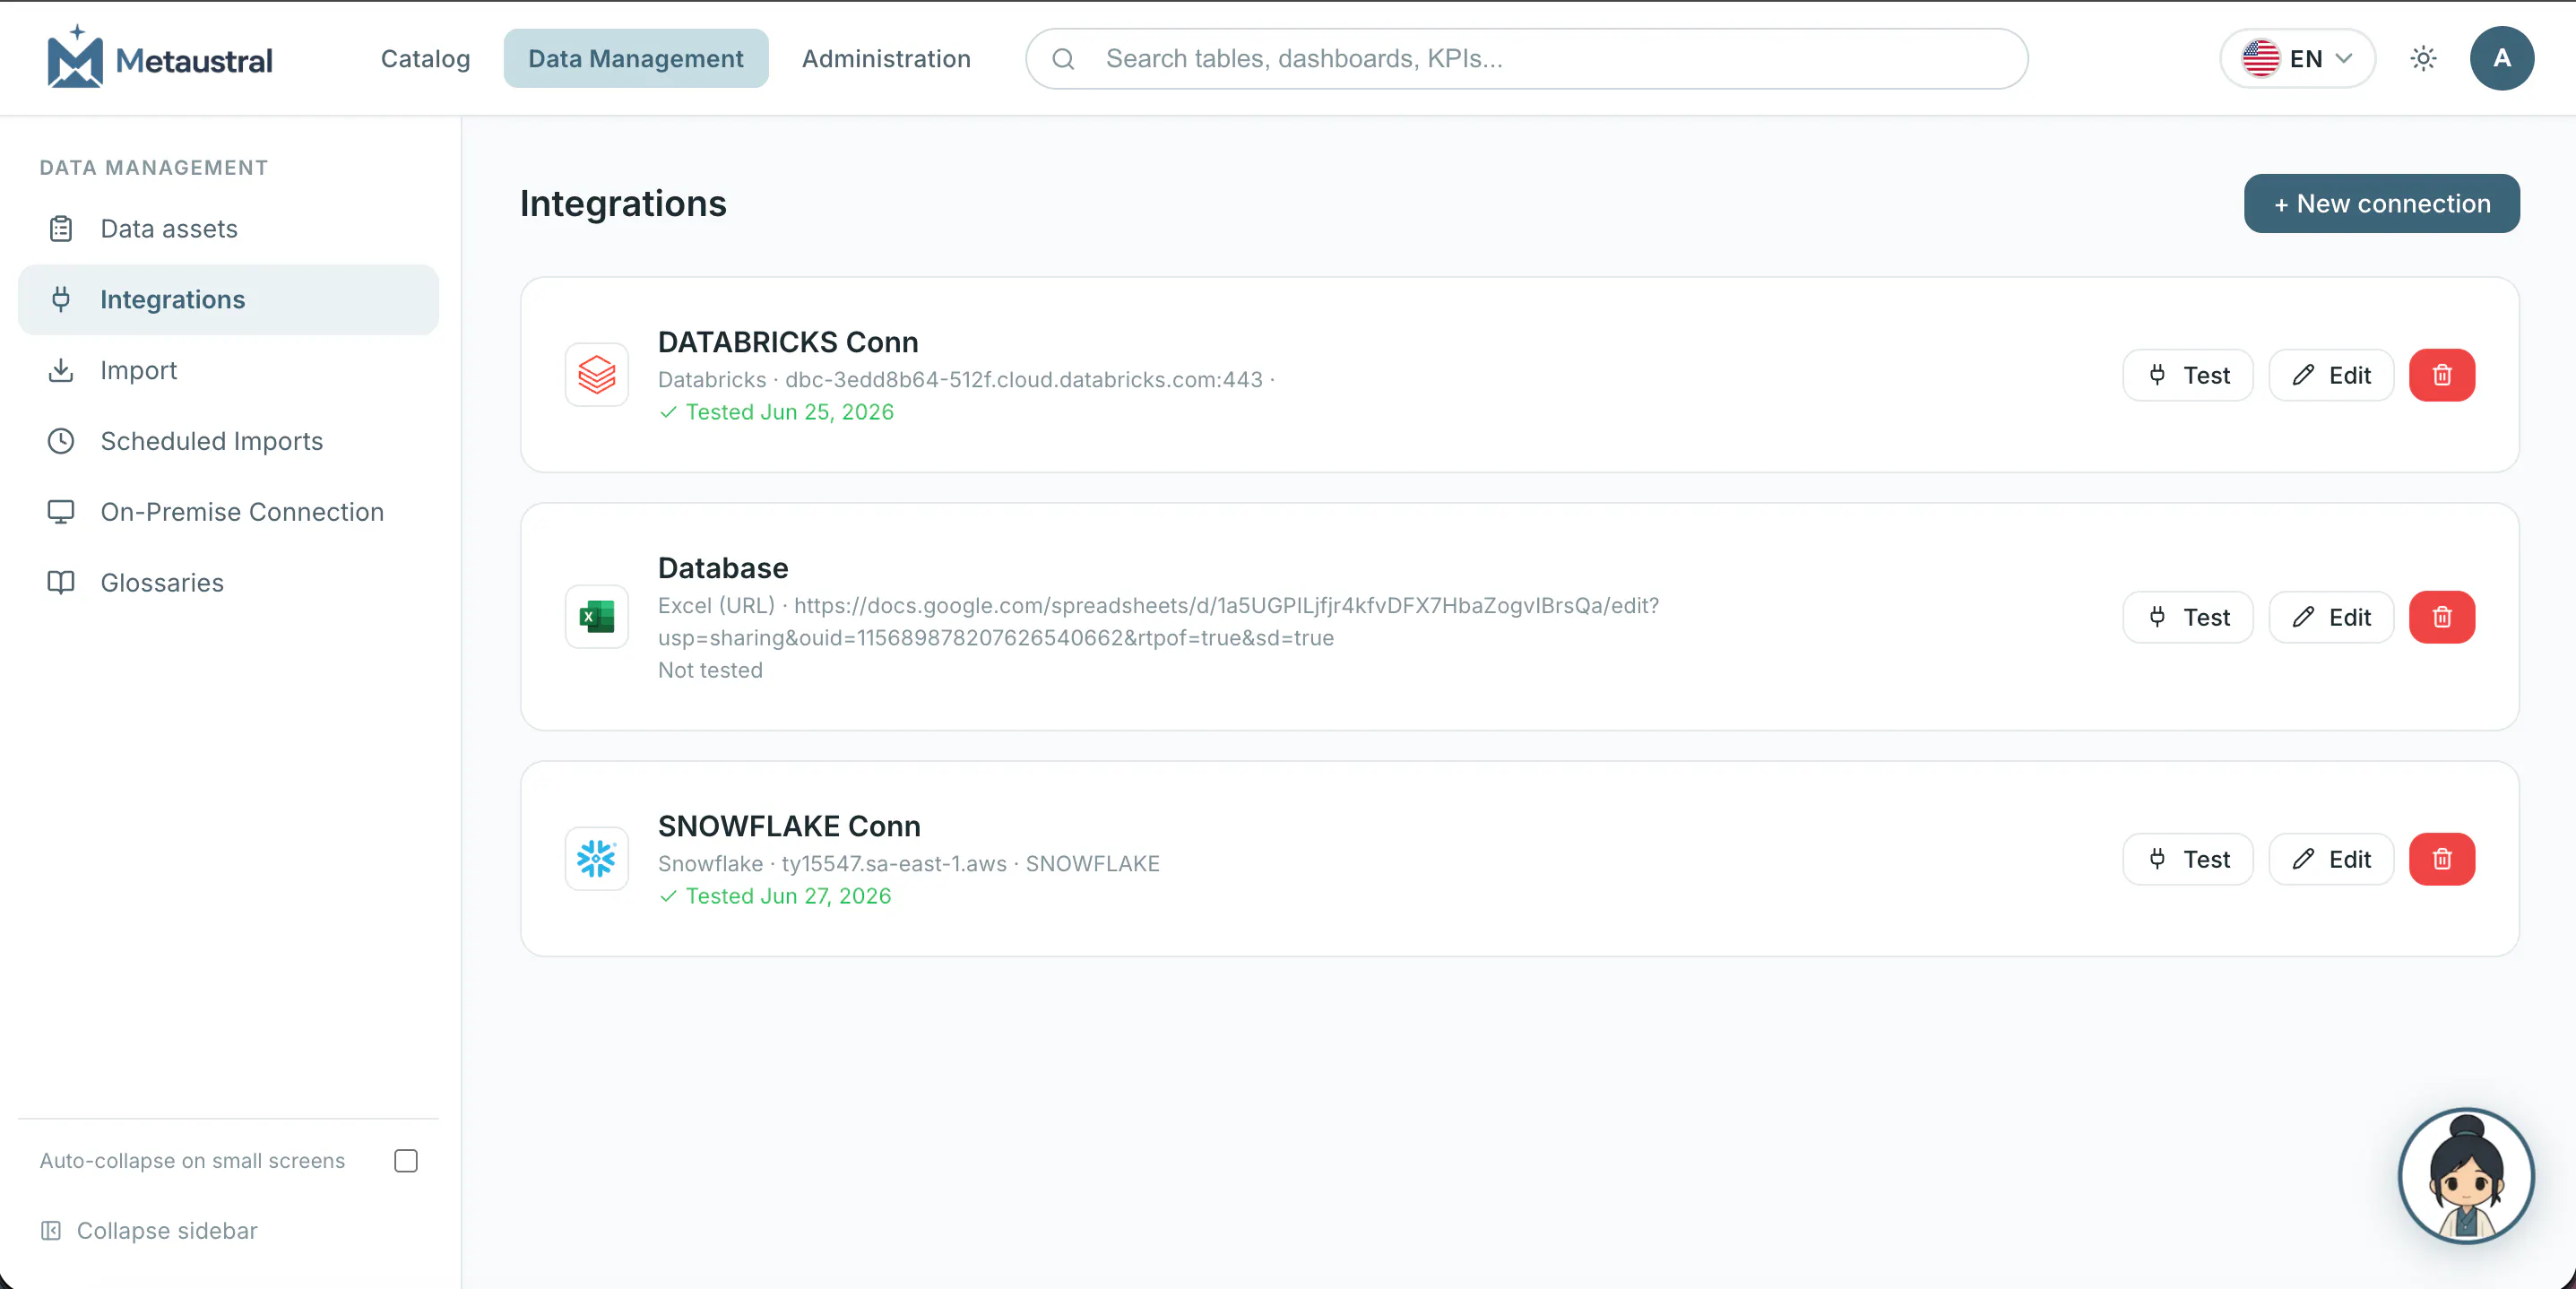Enable Auto-collapse on small screens checkbox
Image resolution: width=2576 pixels, height=1289 pixels.
click(x=406, y=1160)
